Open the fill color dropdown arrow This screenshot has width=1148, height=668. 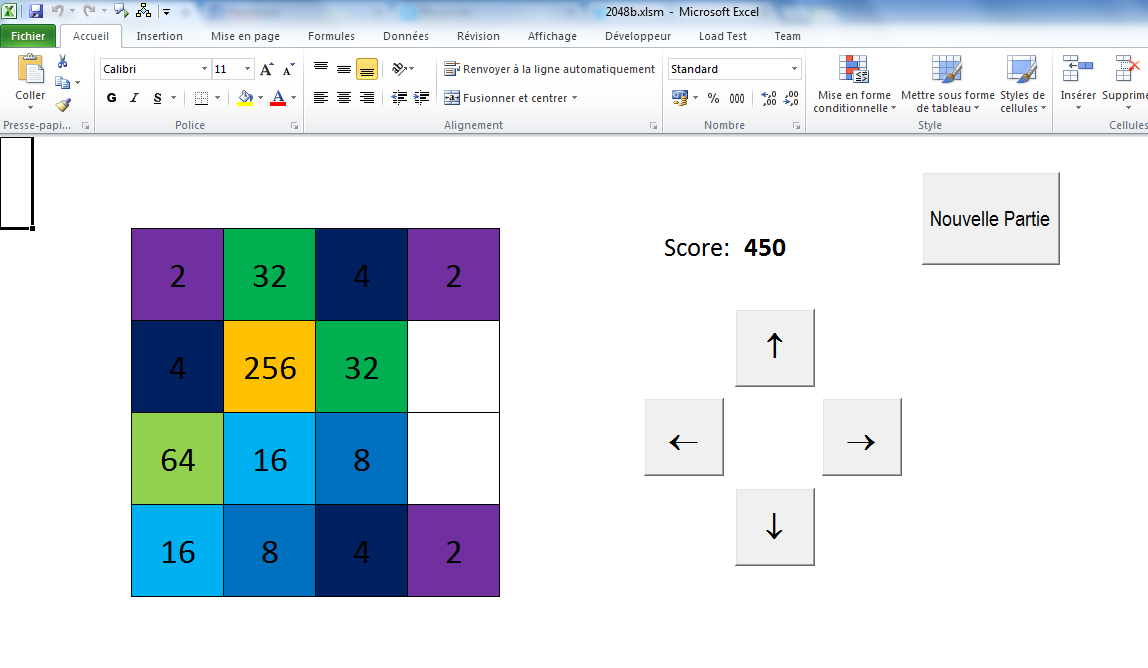tap(259, 99)
